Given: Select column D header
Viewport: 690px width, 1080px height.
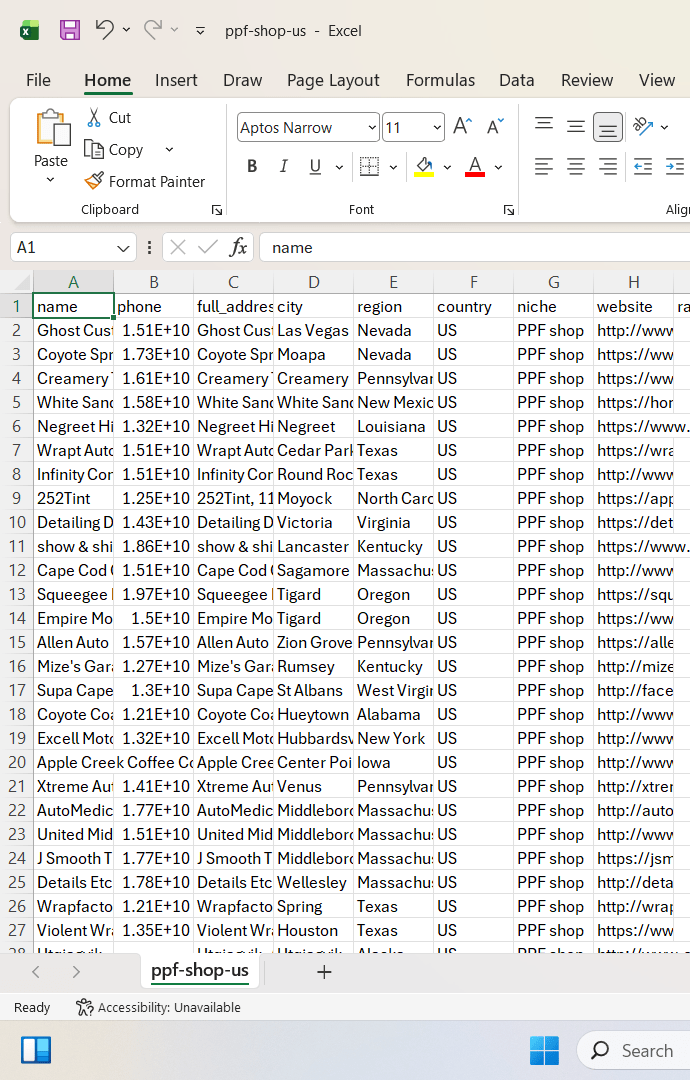Looking at the screenshot, I should [x=313, y=282].
